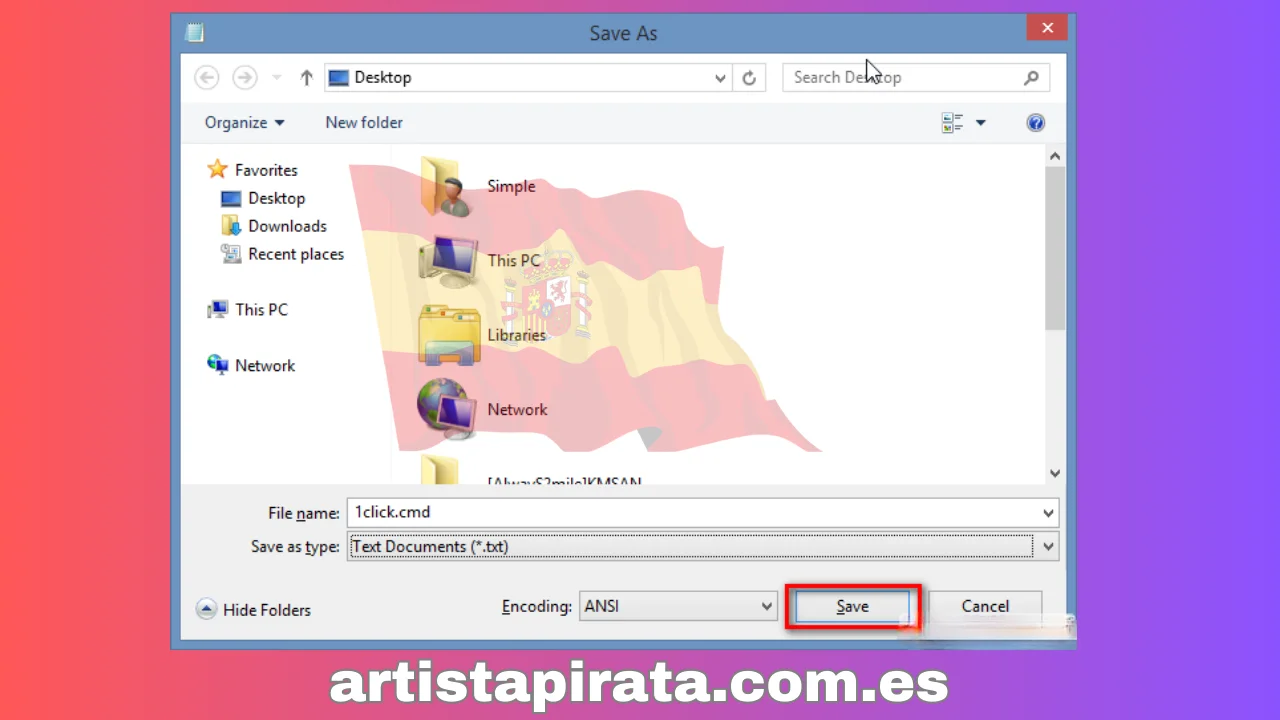The width and height of the screenshot is (1280, 720).
Task: Select Recent places under Favorites
Action: (296, 254)
